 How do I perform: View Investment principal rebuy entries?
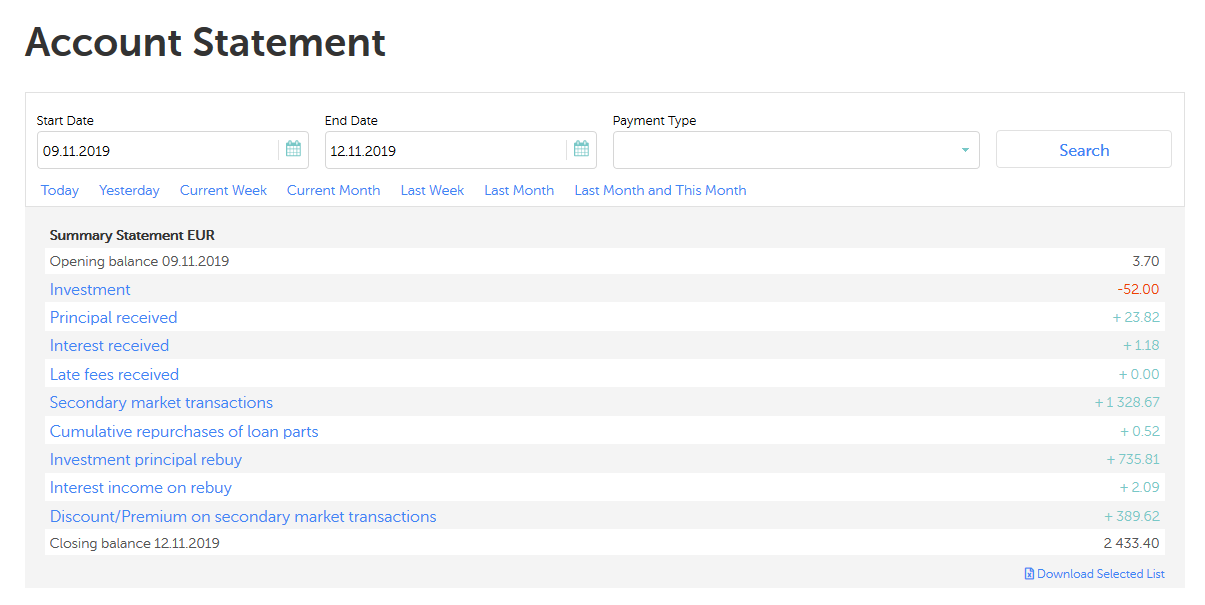(x=146, y=459)
